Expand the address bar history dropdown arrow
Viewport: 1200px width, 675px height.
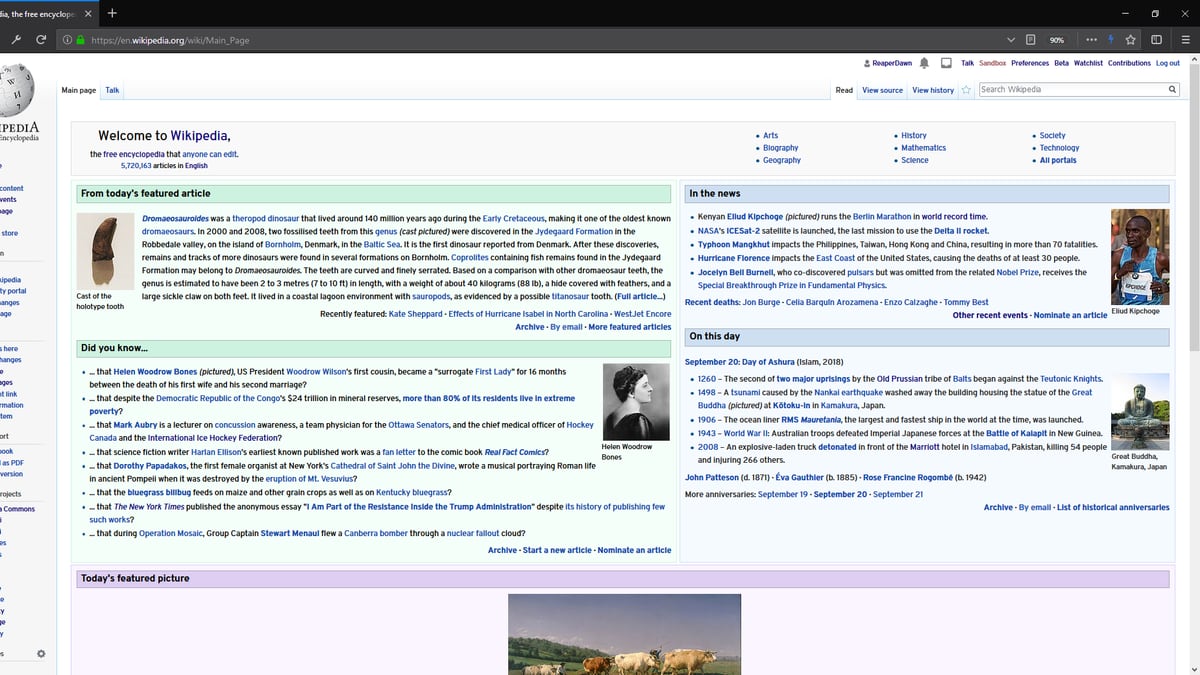click(x=1010, y=40)
